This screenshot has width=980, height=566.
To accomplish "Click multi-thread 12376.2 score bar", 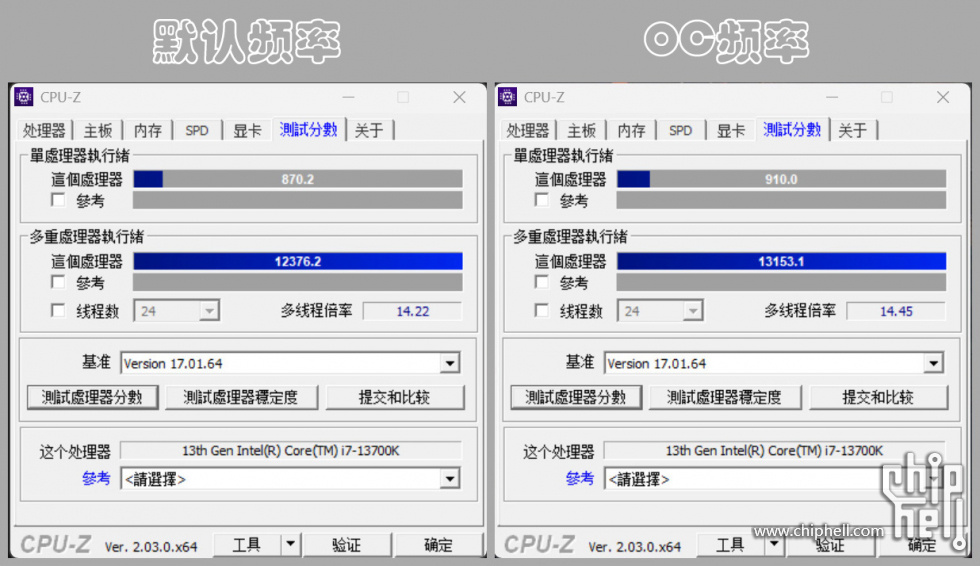I will click(x=298, y=261).
